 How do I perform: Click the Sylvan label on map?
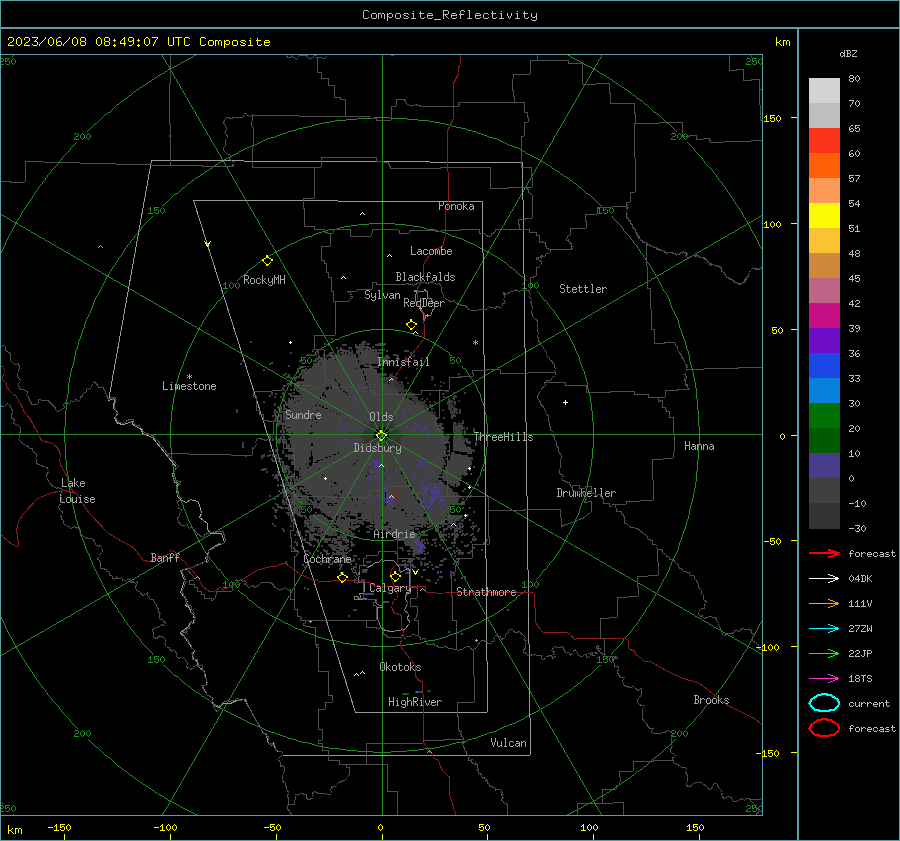click(x=382, y=295)
